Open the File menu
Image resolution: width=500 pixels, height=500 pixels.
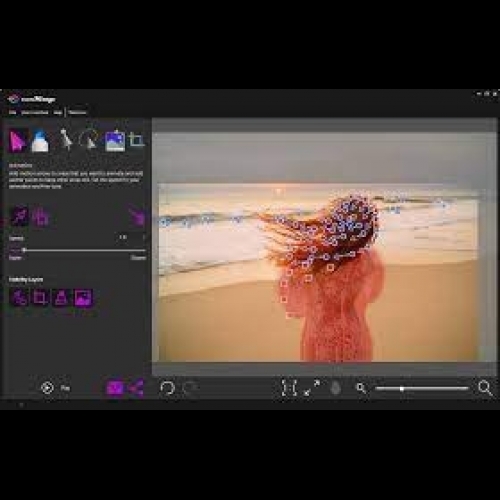coord(13,113)
